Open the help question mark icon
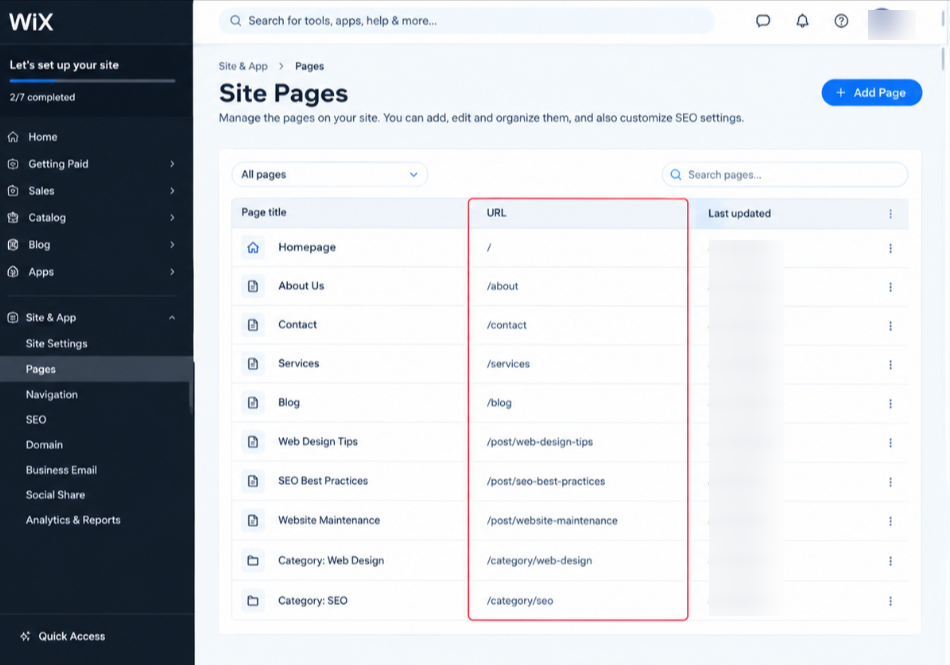This screenshot has height=665, width=950. coord(841,21)
